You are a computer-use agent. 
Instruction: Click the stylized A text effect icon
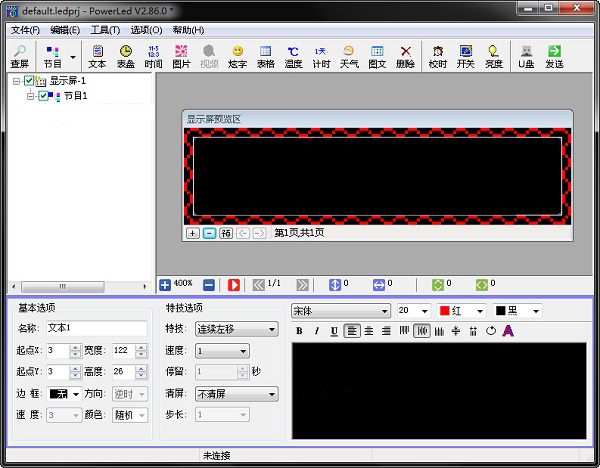point(508,331)
